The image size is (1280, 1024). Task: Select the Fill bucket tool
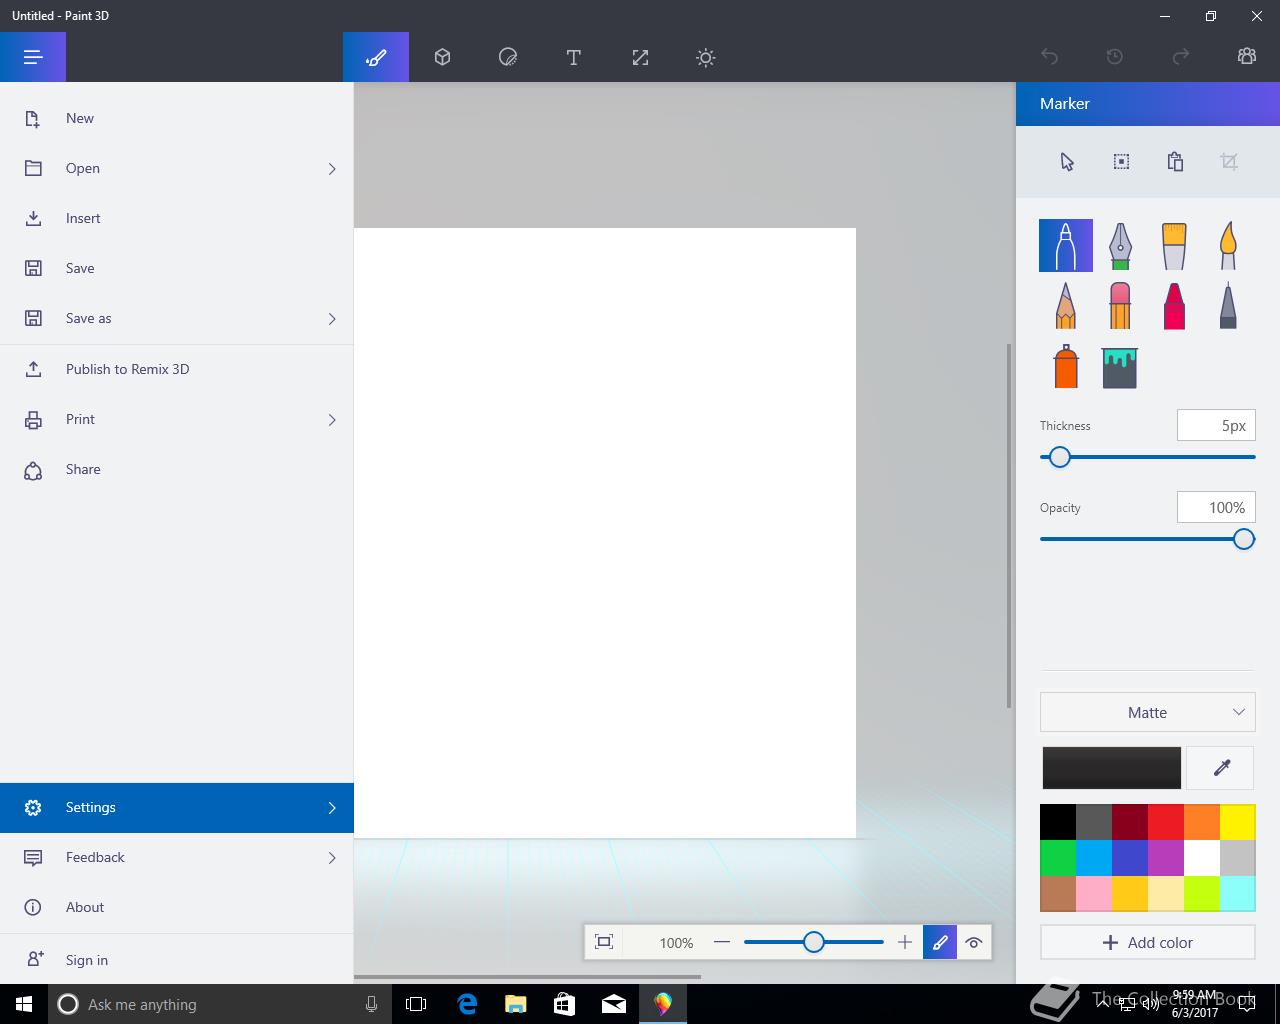1120,367
